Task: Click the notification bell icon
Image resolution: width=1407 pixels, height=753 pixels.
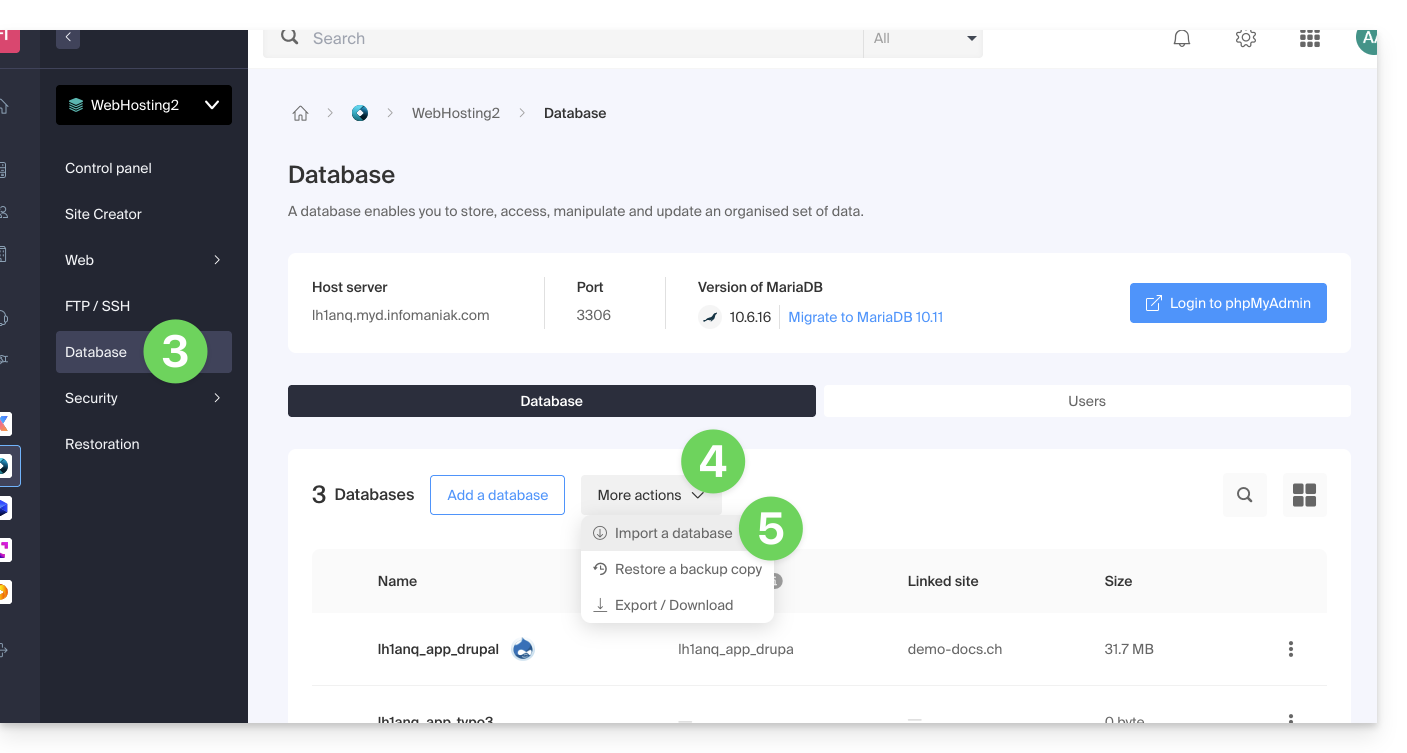Action: [1182, 39]
